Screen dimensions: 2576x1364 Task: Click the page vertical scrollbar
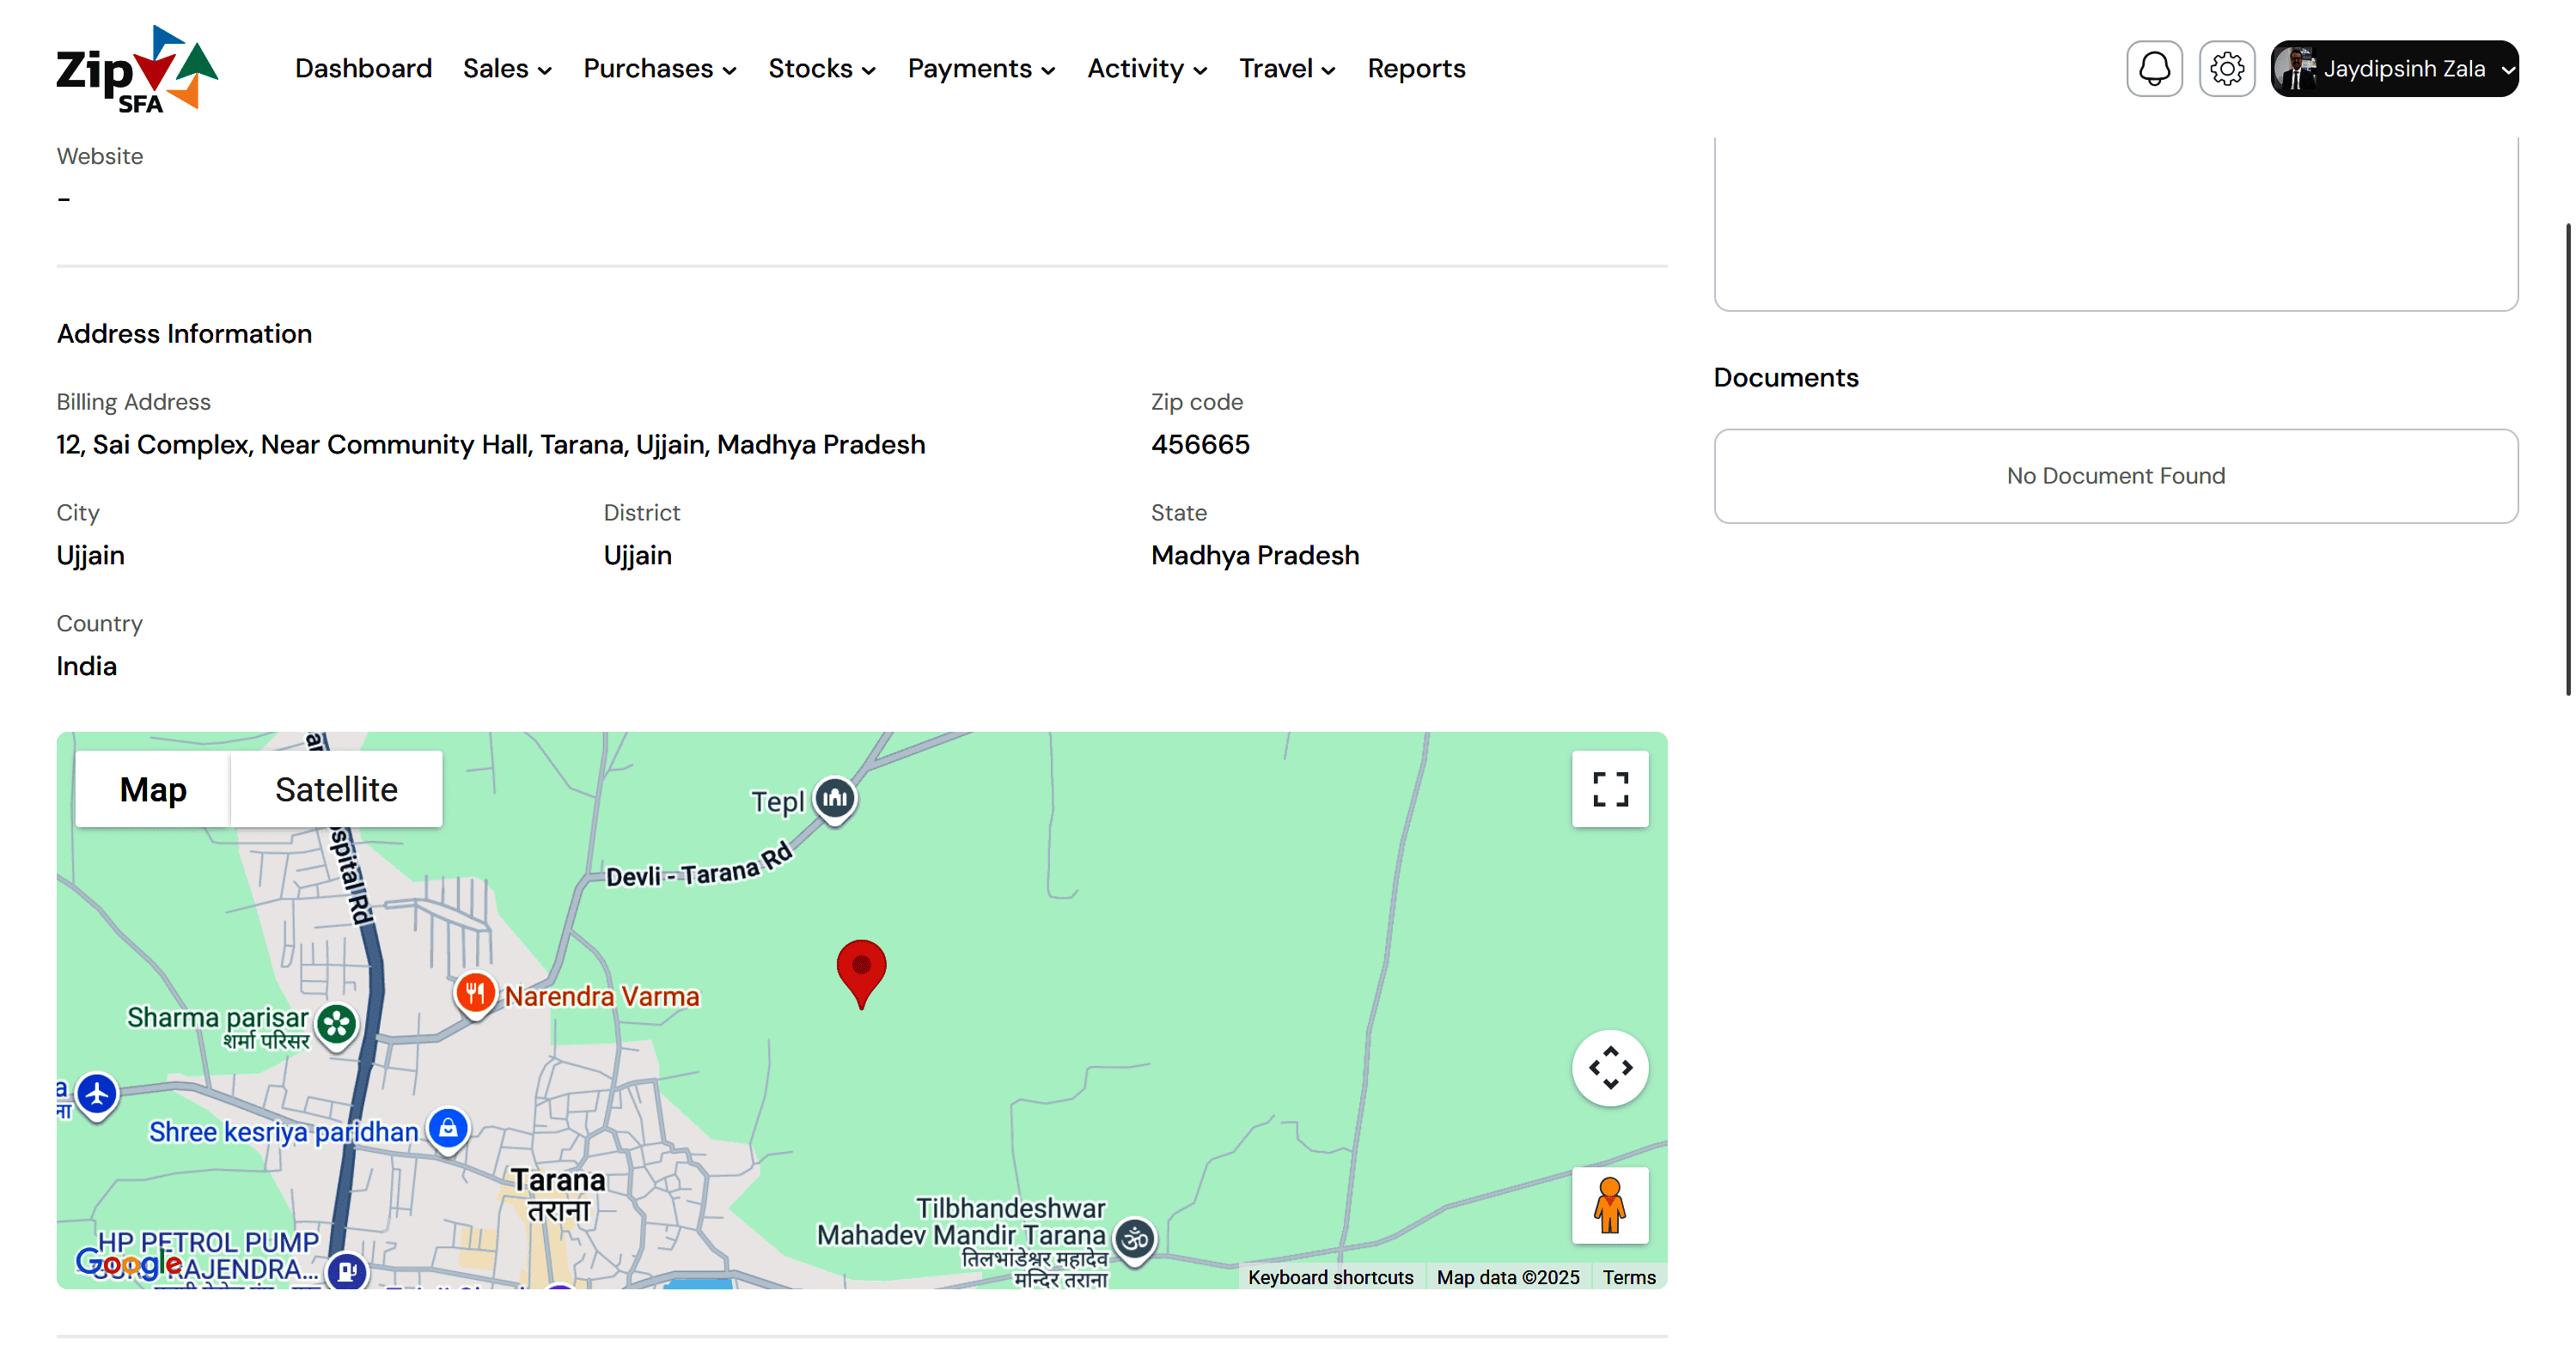click(x=2568, y=460)
